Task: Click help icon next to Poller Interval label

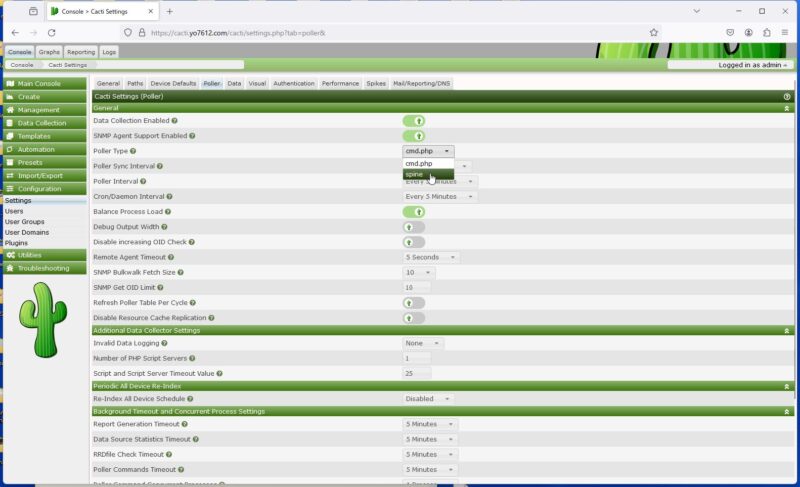Action: coord(143,182)
